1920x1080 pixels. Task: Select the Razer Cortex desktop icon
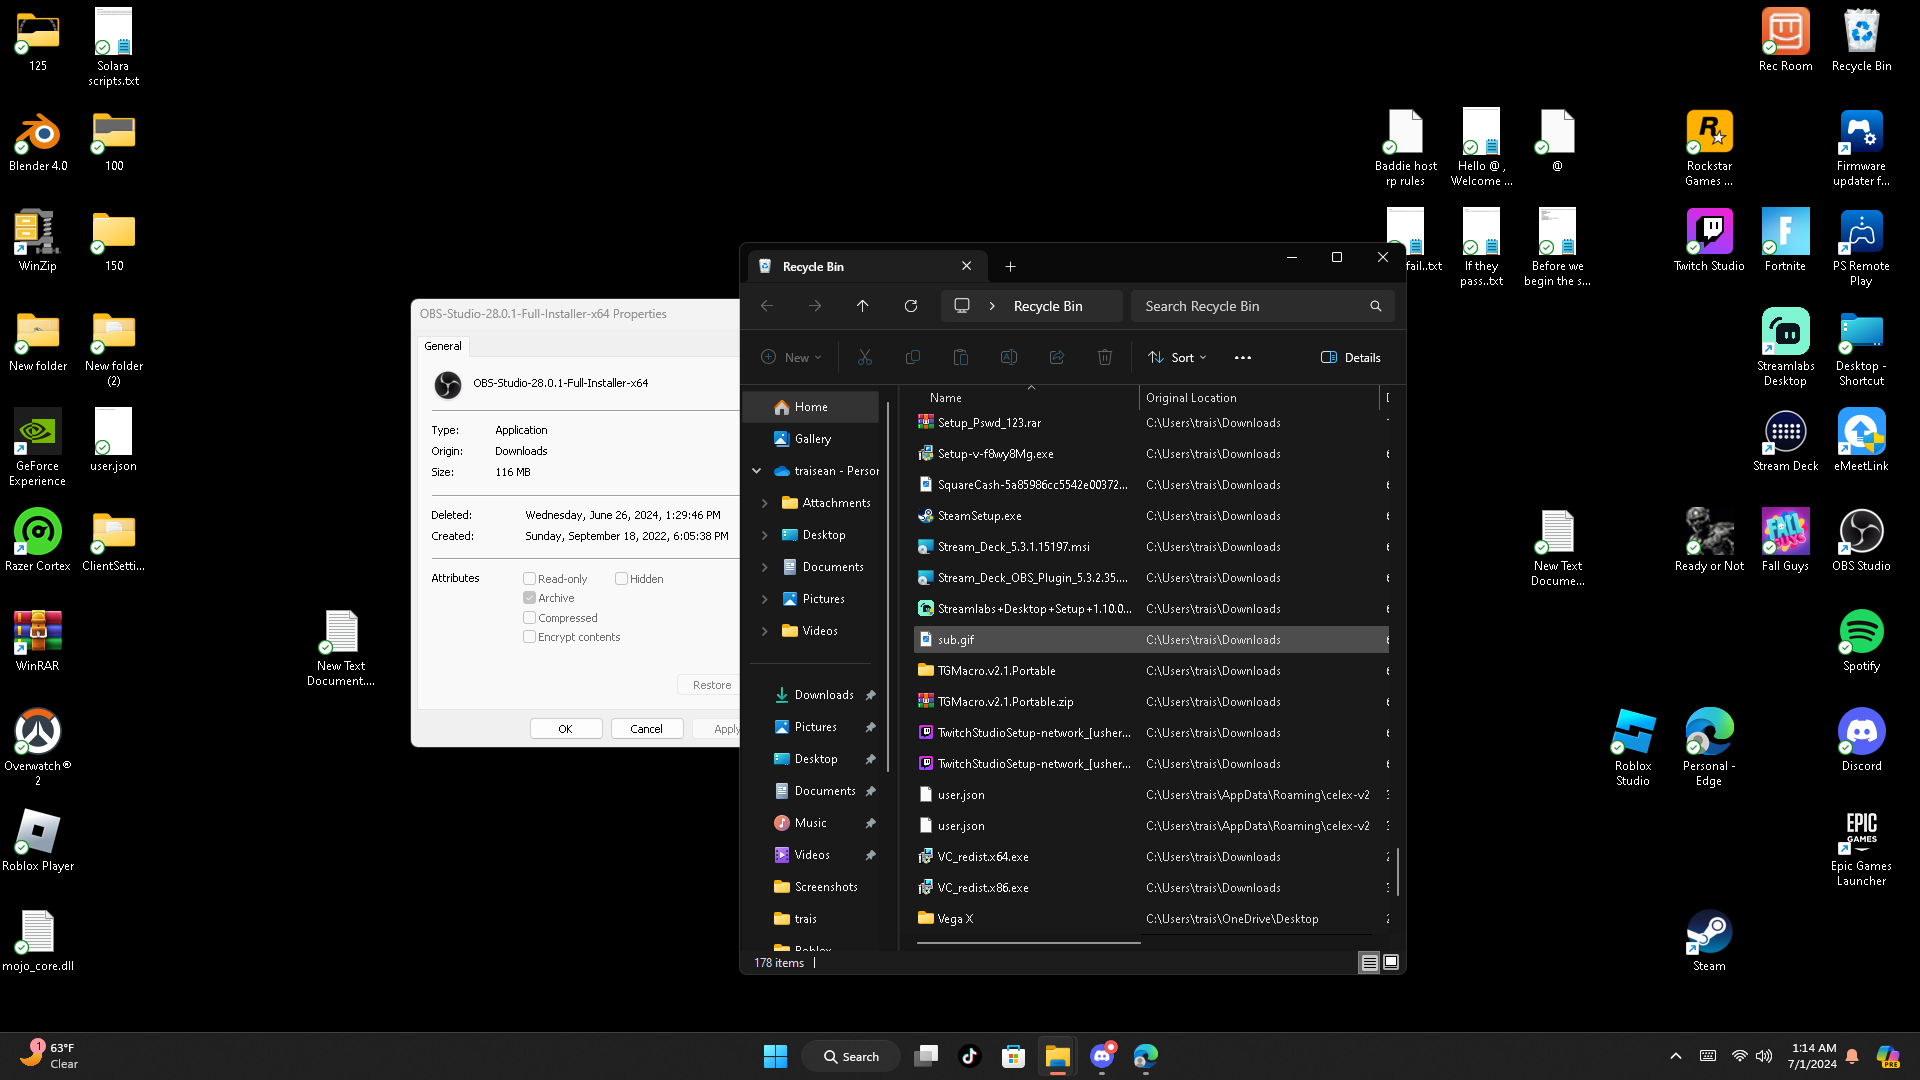(x=38, y=541)
